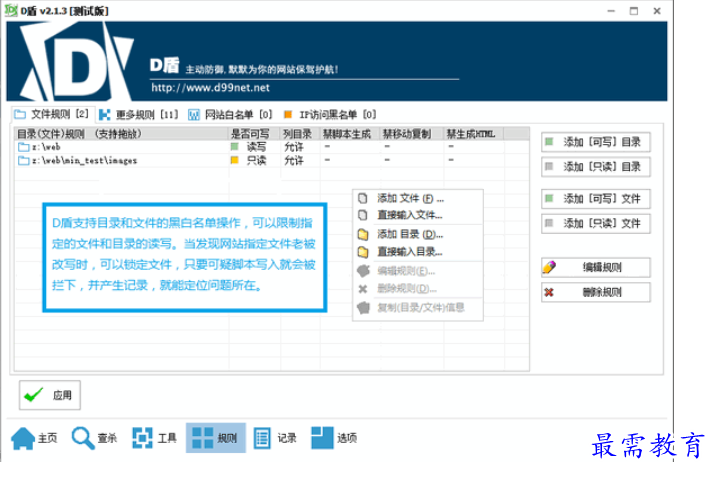
Task: Click 允许 cell in z:\web row
Action: point(294,147)
